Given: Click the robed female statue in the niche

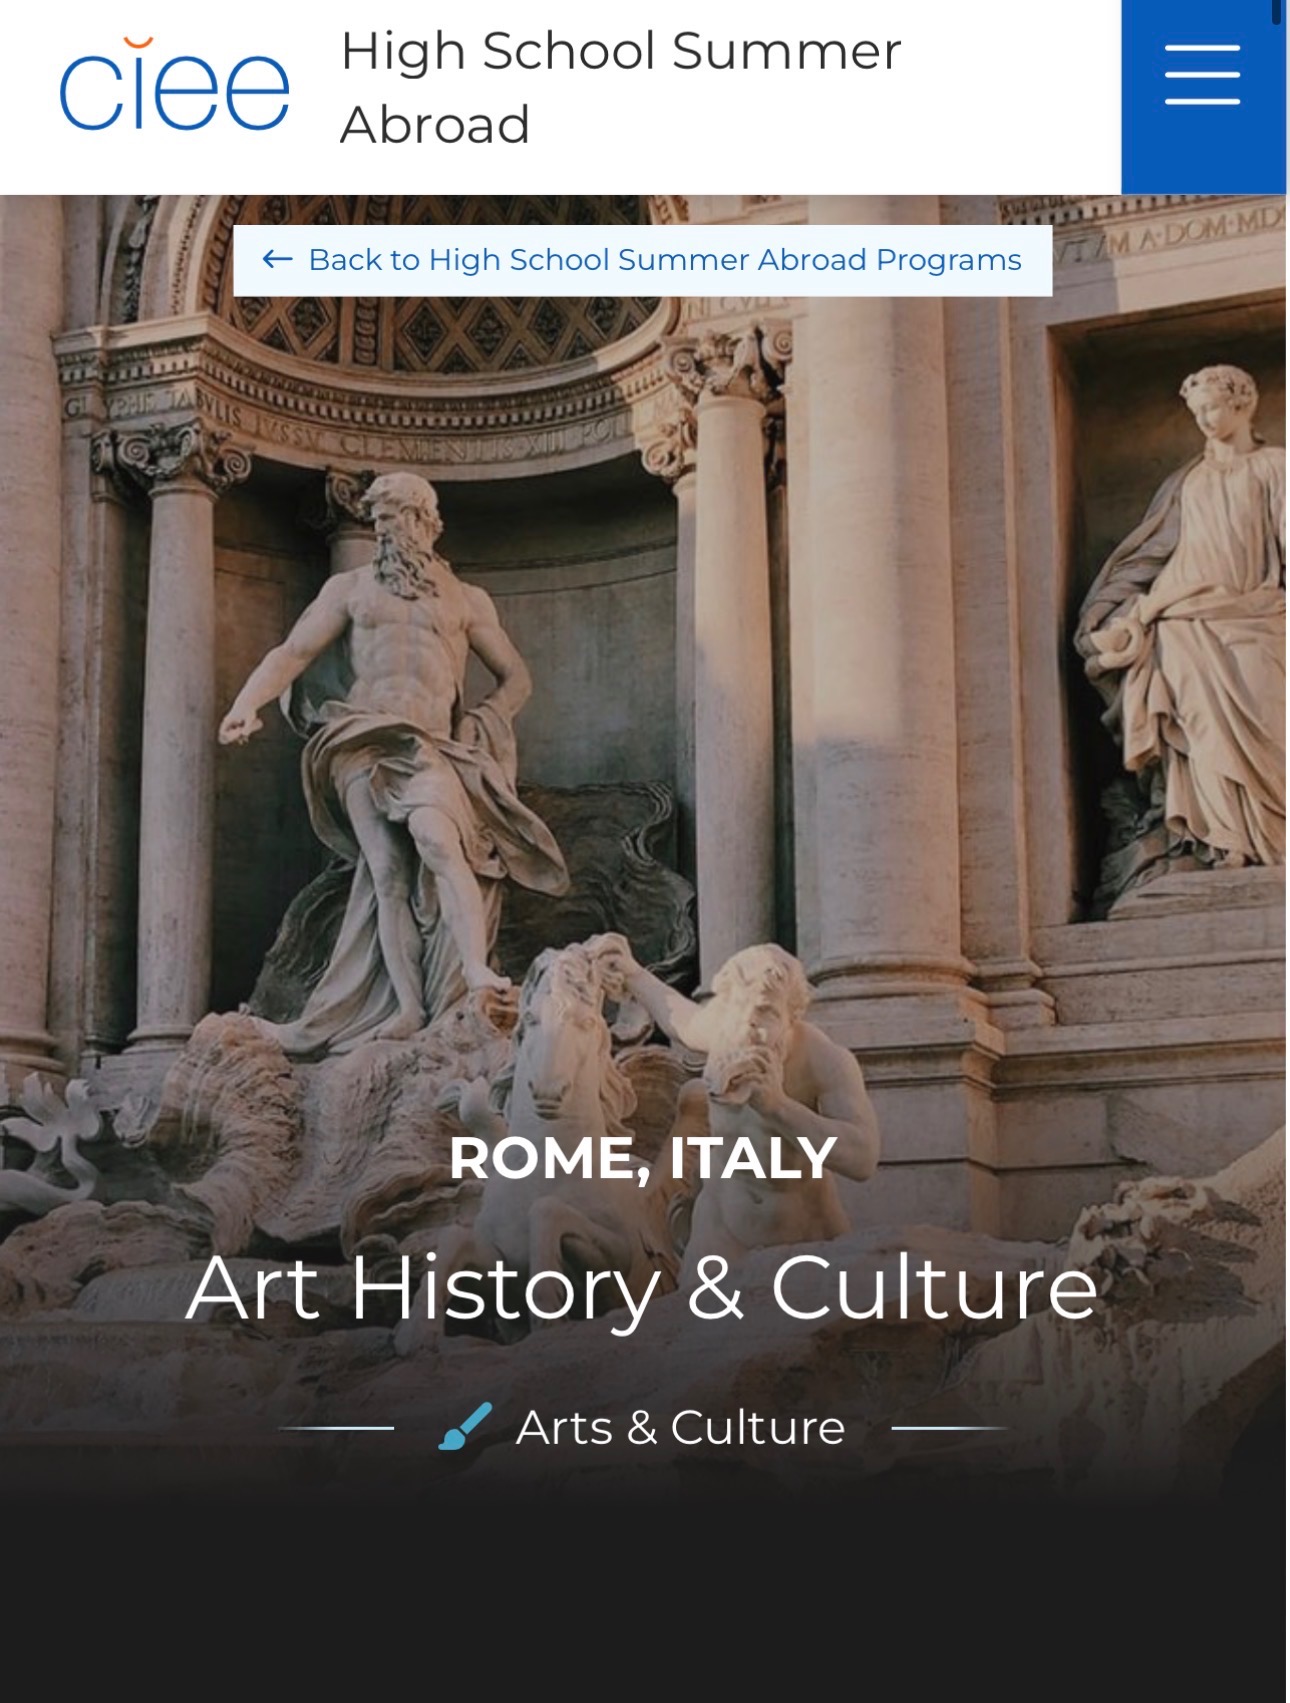Looking at the screenshot, I should coord(1185,620).
